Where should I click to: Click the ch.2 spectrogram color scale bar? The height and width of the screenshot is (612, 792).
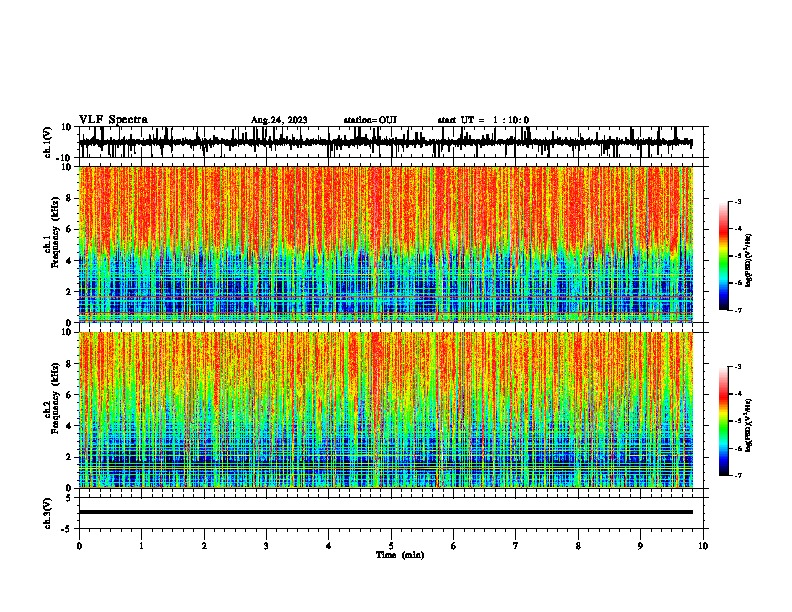[x=724, y=421]
